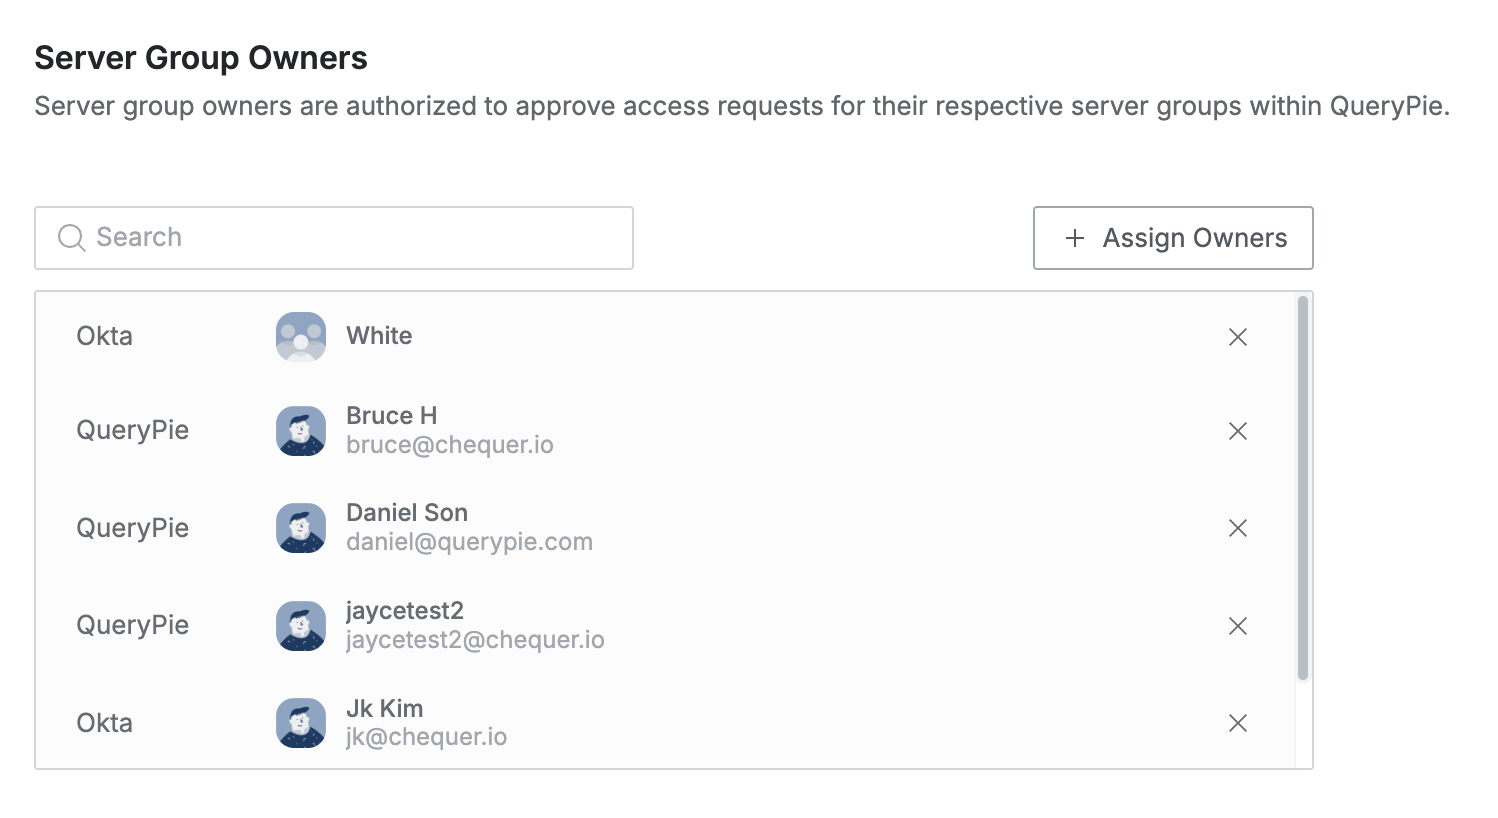The image size is (1498, 818).
Task: Click the White group avatar icon
Action: [301, 337]
